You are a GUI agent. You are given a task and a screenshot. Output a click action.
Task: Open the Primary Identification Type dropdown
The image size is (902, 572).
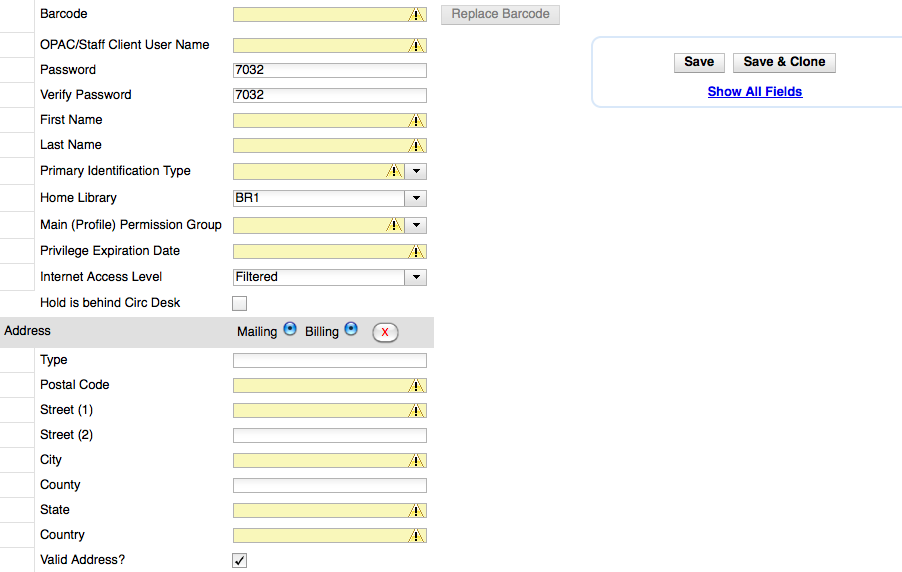[x=416, y=172]
